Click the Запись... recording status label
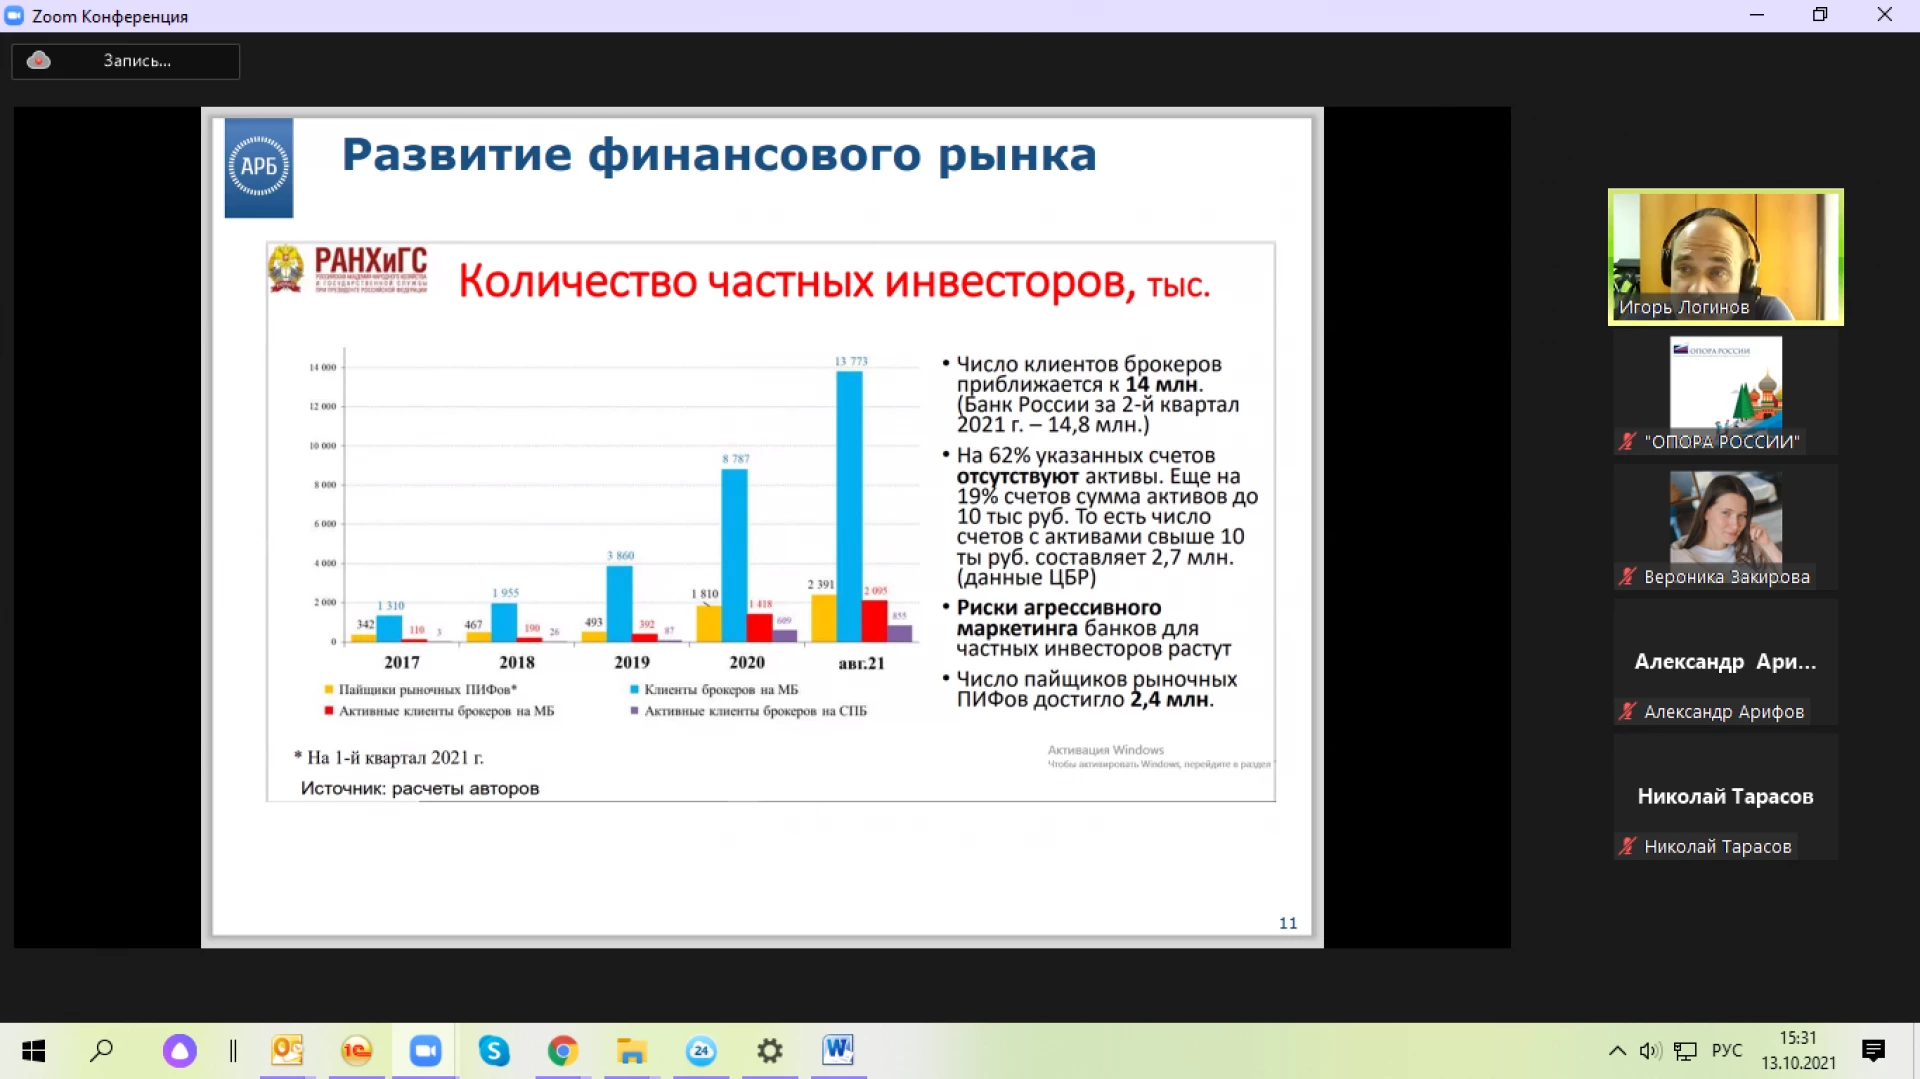Screen dimensions: 1920x1079 click(137, 61)
